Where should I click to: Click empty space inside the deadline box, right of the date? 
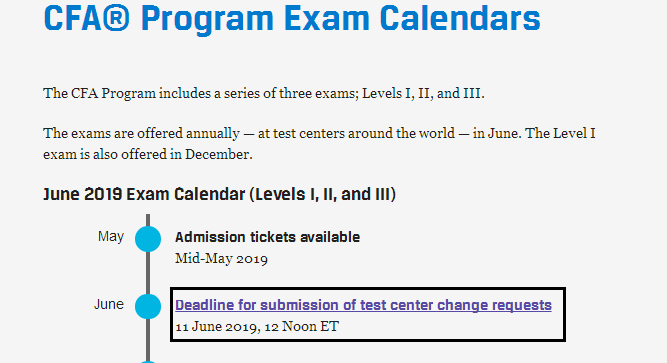coord(451,327)
